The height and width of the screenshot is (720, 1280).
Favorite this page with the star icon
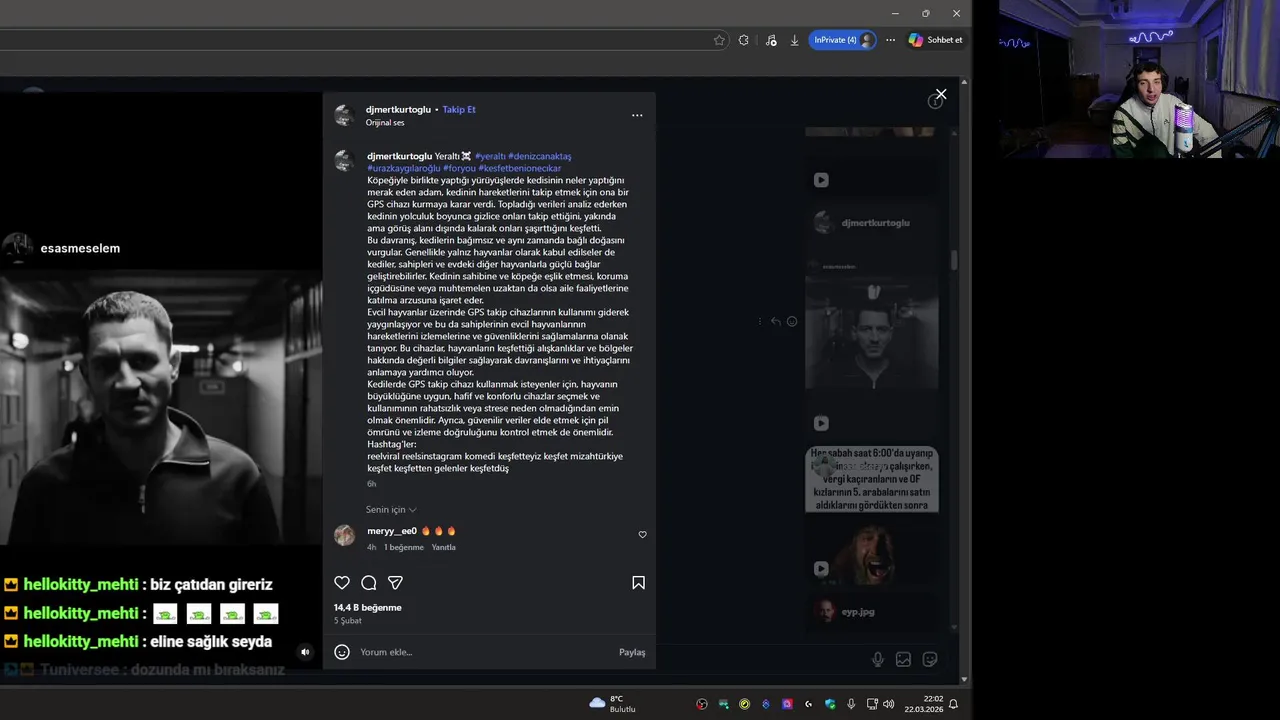point(719,40)
